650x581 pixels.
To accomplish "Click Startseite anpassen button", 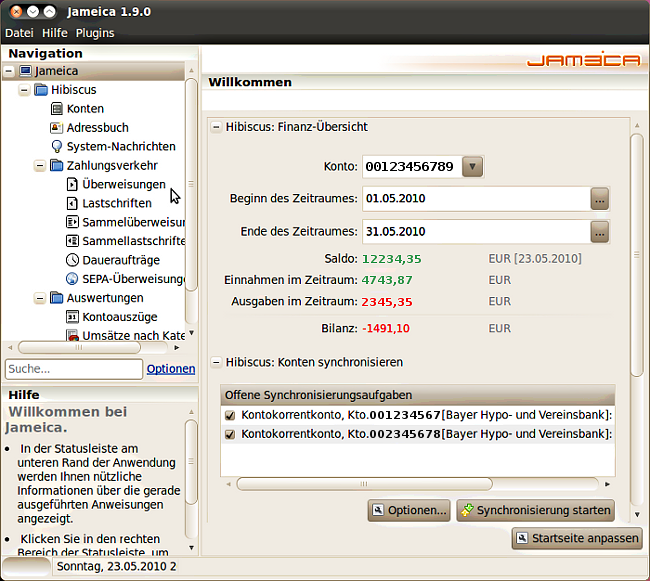I will tap(577, 538).
